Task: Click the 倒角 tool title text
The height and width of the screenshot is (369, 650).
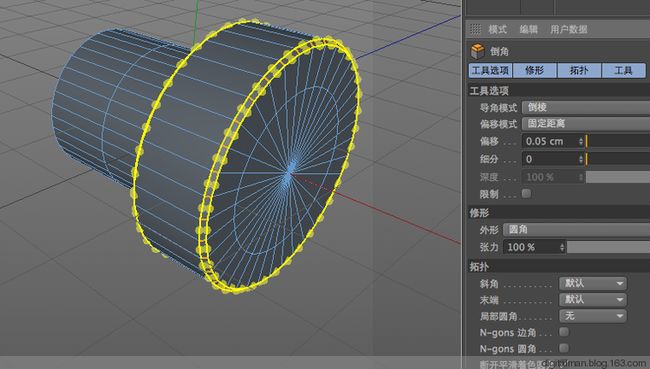Action: (x=499, y=51)
